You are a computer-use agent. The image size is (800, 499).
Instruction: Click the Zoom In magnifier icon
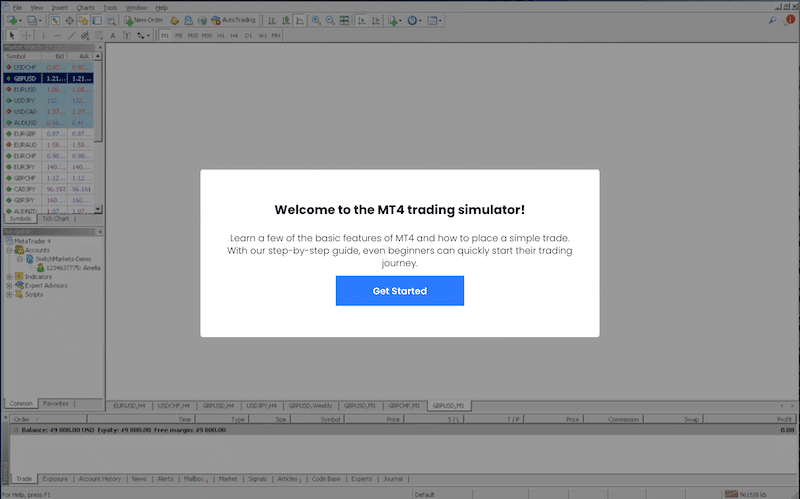pos(316,20)
